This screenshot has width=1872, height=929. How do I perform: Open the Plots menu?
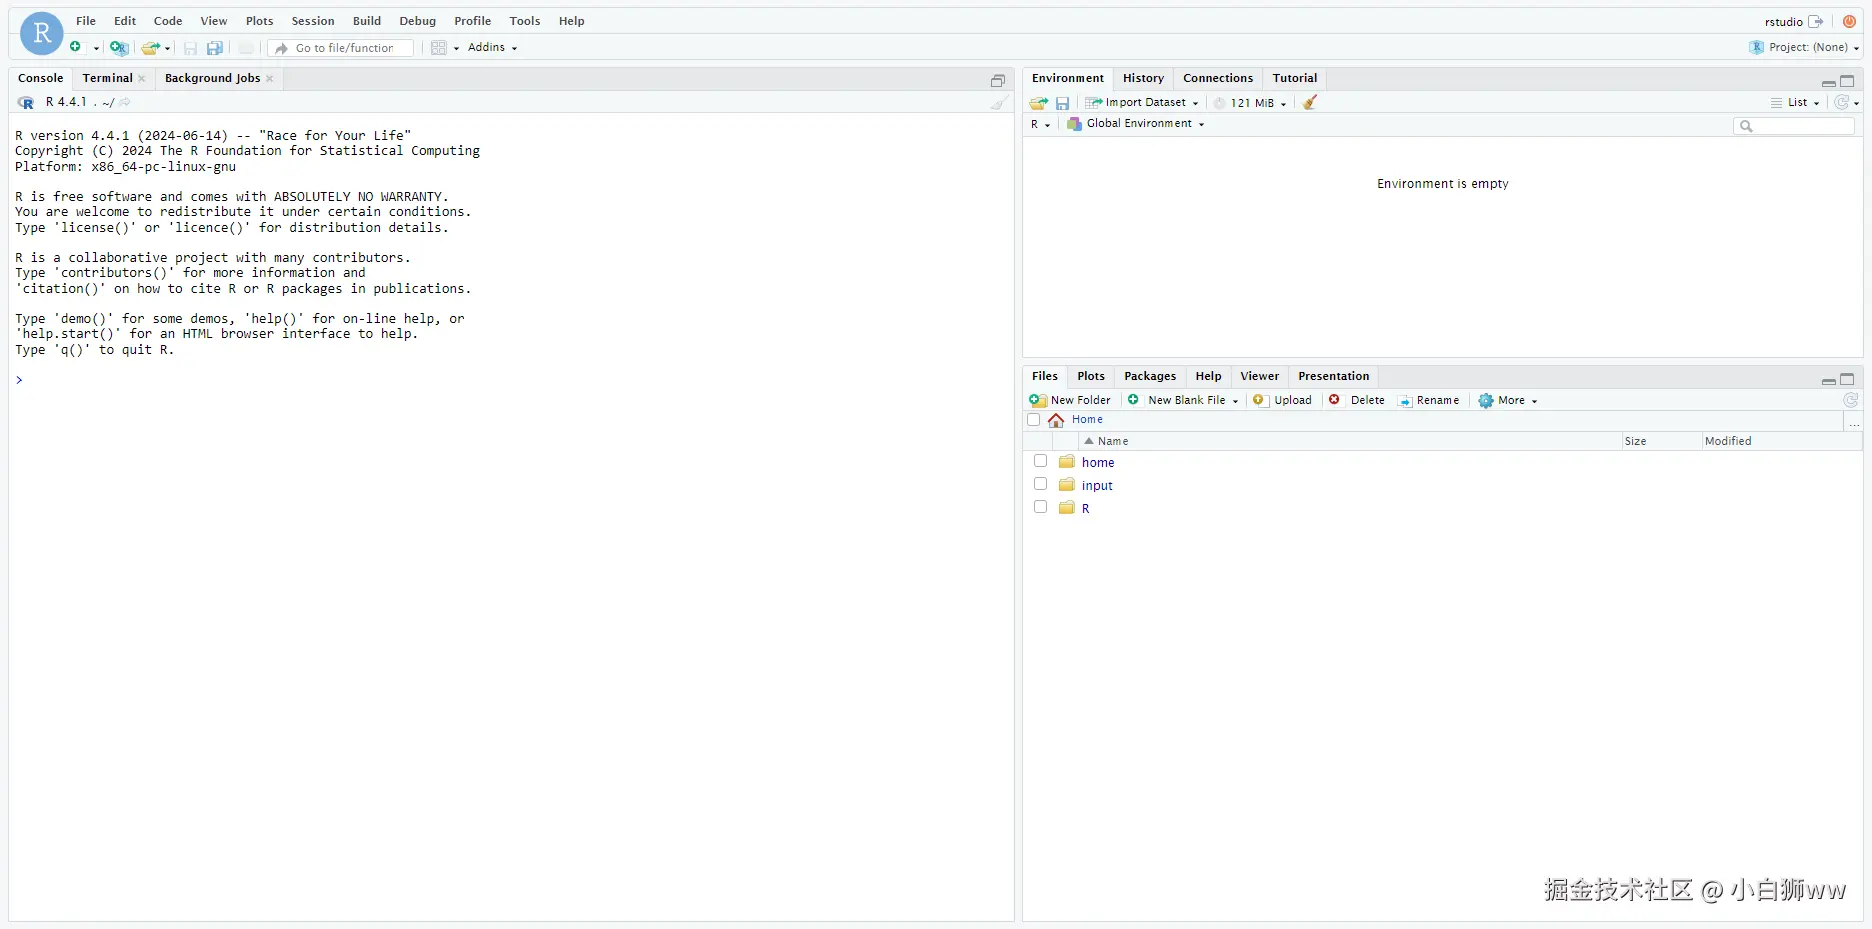260,21
